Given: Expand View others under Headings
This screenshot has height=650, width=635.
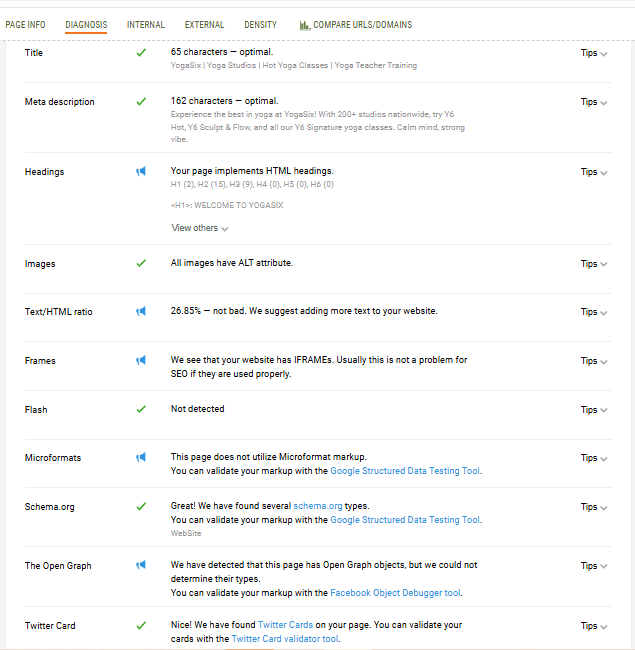Looking at the screenshot, I should (x=200, y=228).
